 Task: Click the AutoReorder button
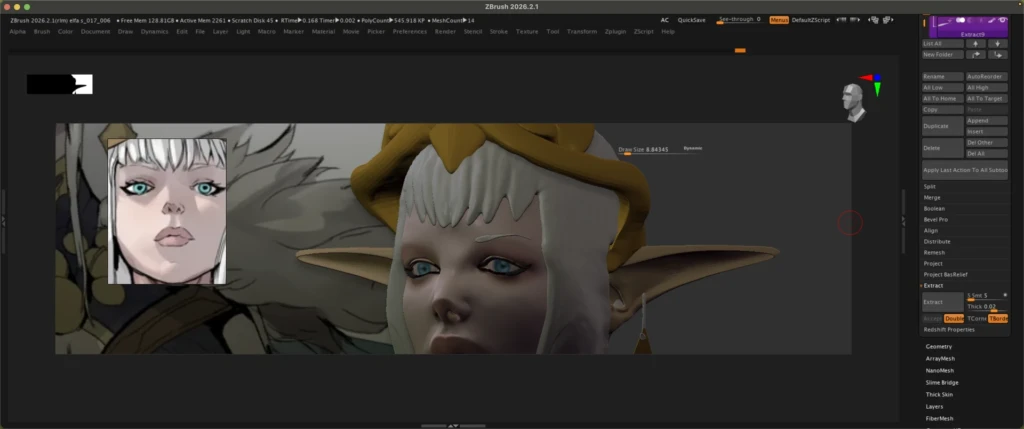coord(987,77)
